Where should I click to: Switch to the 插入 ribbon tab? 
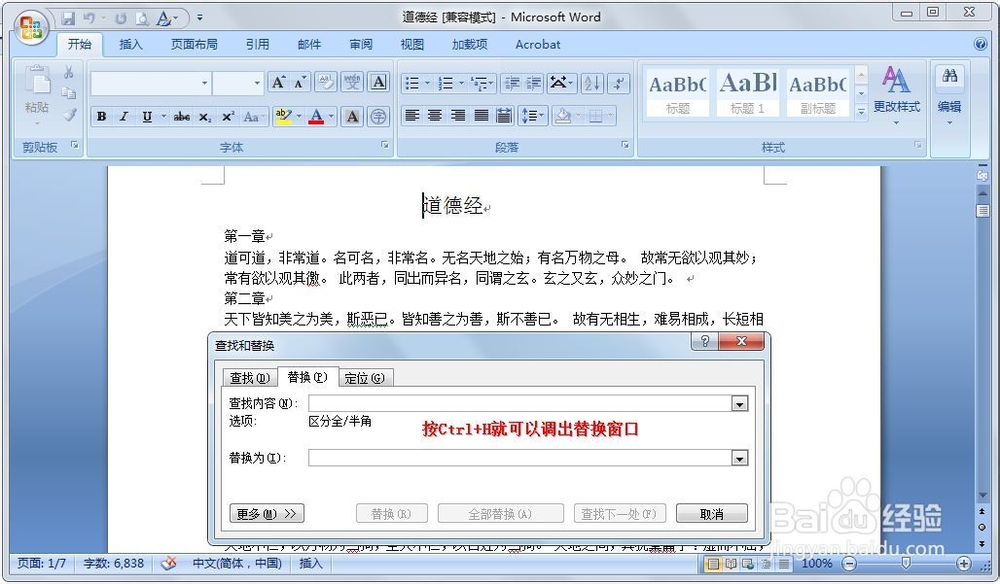[131, 44]
